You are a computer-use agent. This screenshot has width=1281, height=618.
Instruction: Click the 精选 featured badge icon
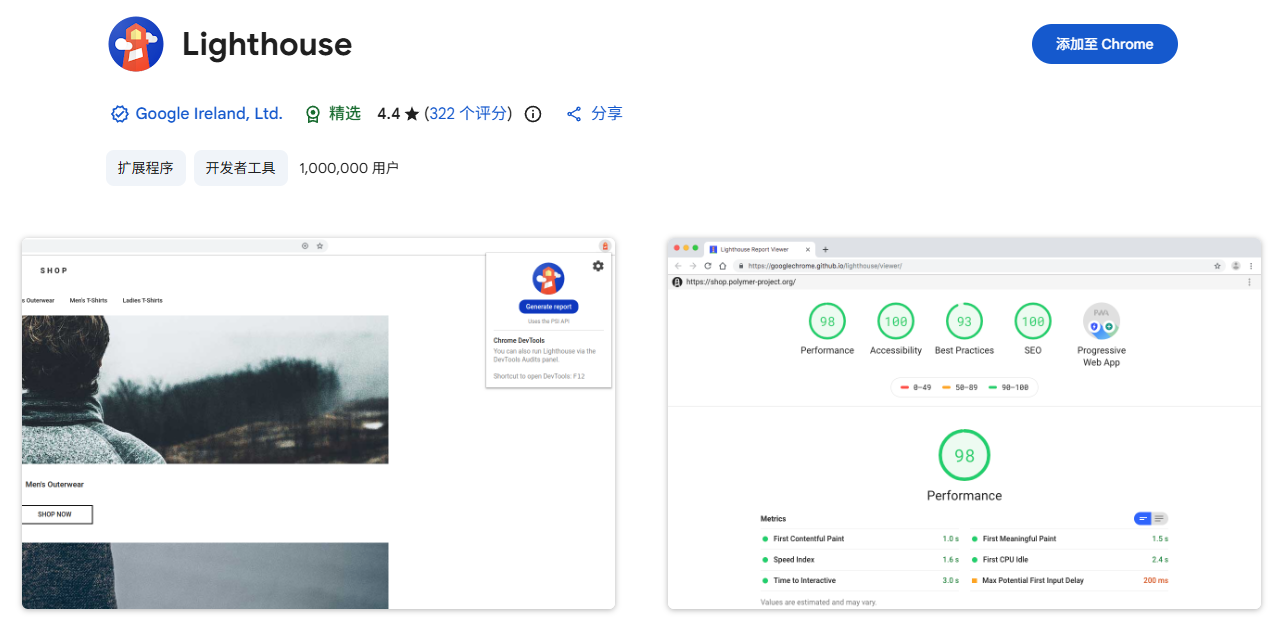point(313,113)
